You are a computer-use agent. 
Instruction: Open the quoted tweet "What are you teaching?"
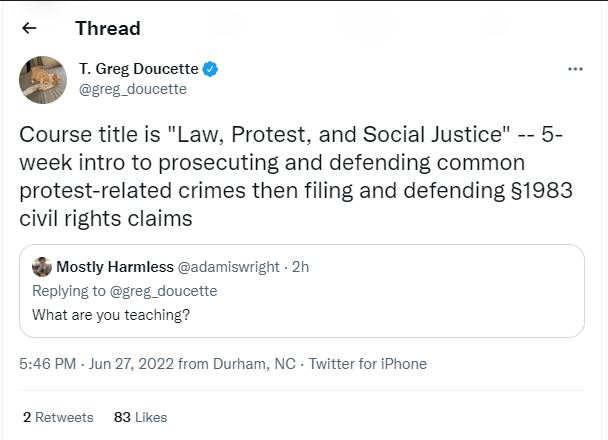302,291
